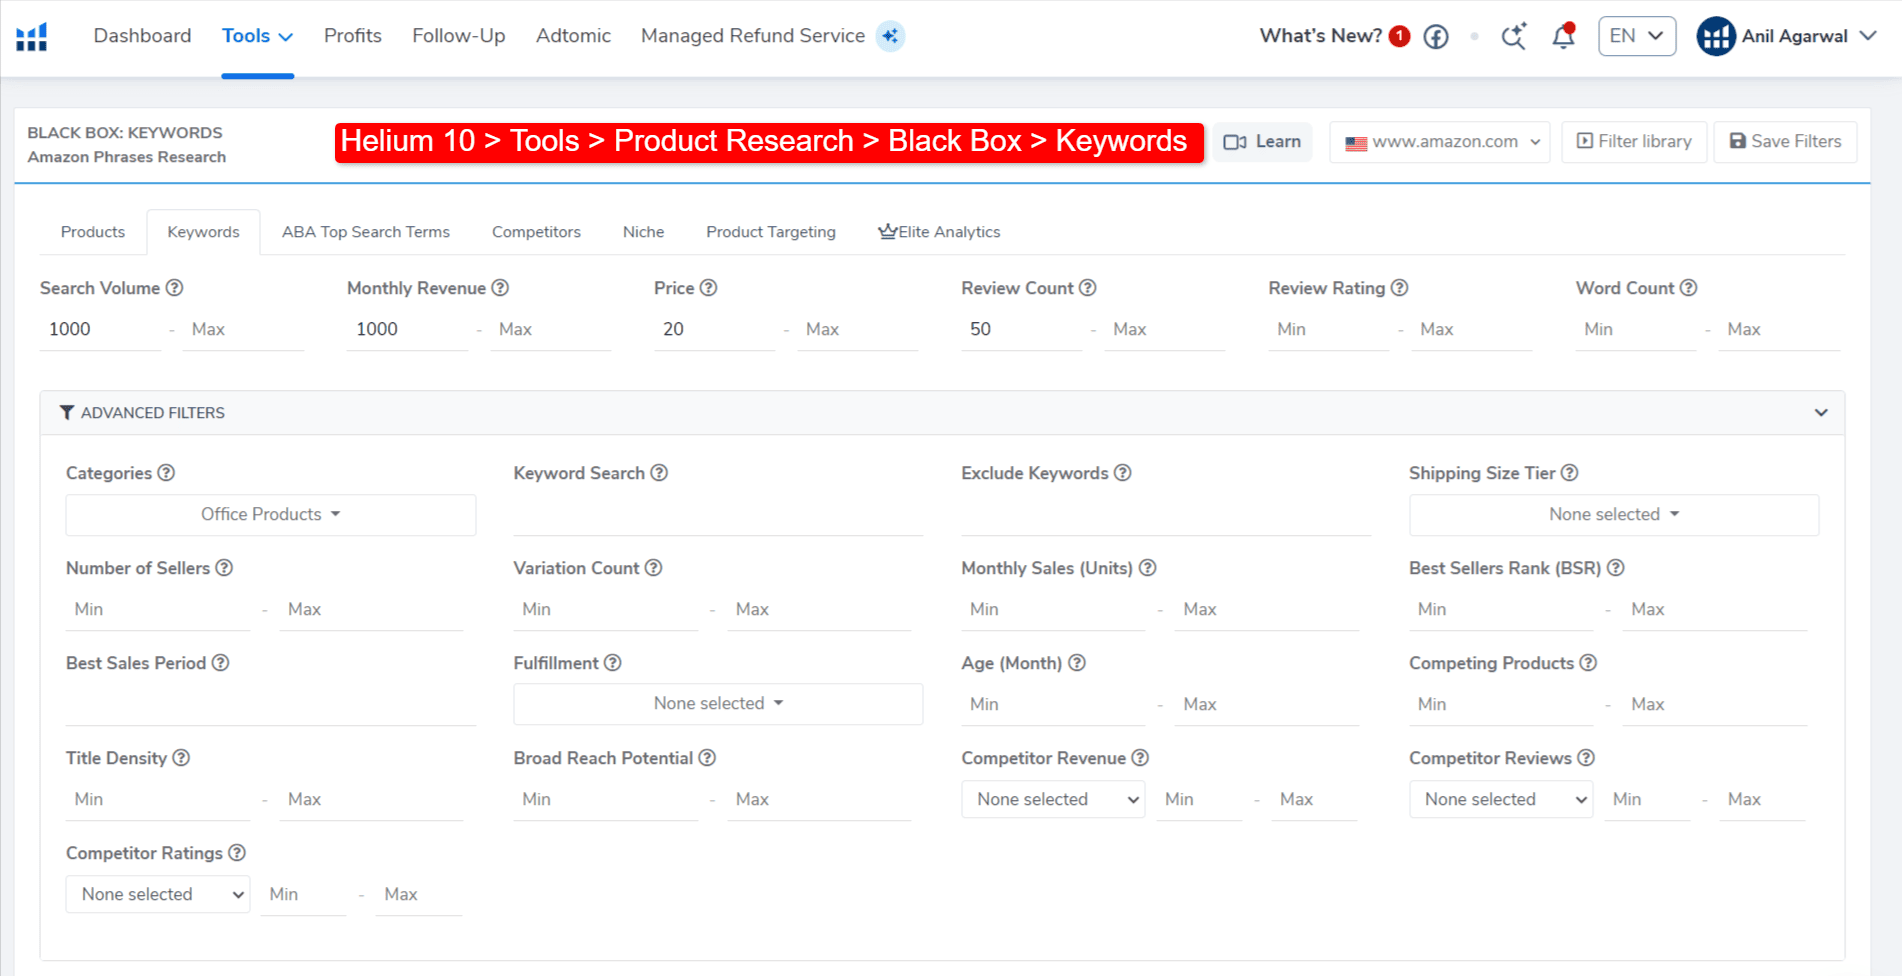Click the Managed Refund Service sparkle icon
Screen dimensions: 1902x976
click(x=889, y=36)
